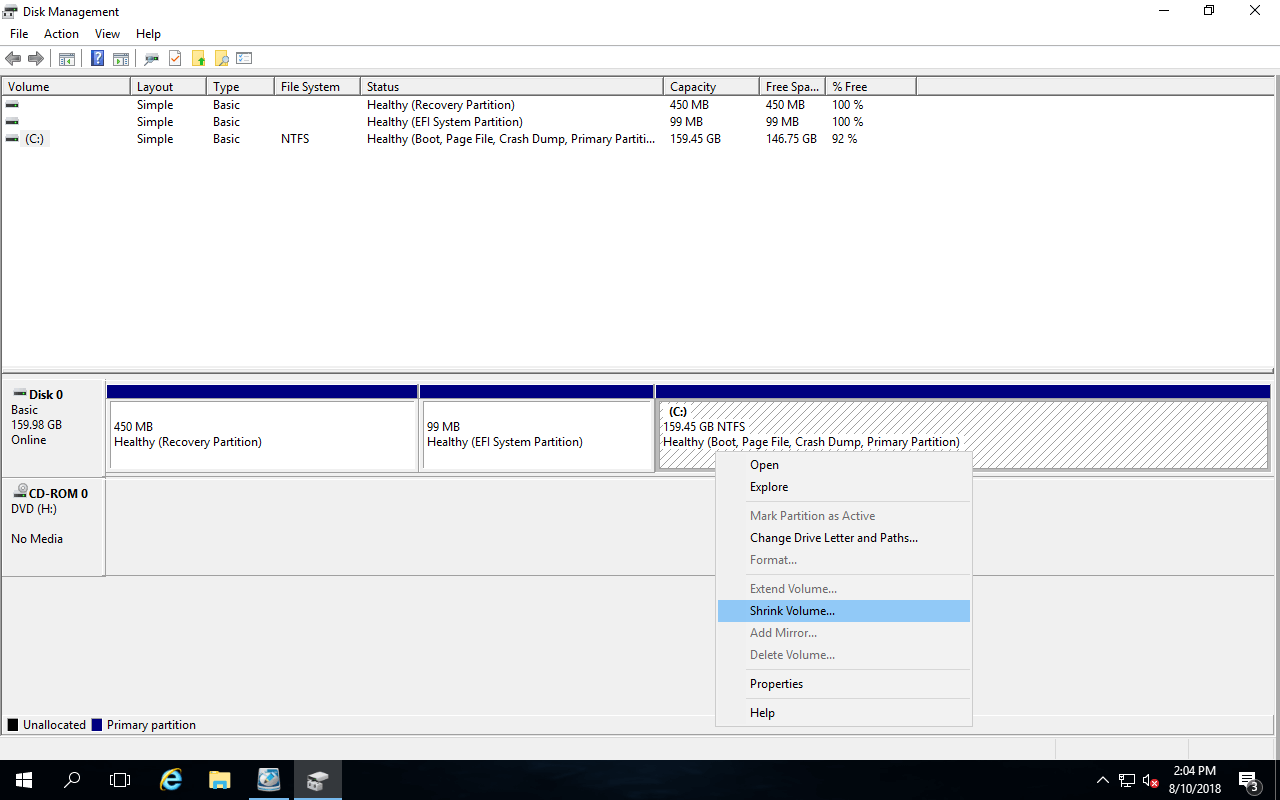
Task: Click the greyed Delete Volume entry
Action: tap(844, 655)
